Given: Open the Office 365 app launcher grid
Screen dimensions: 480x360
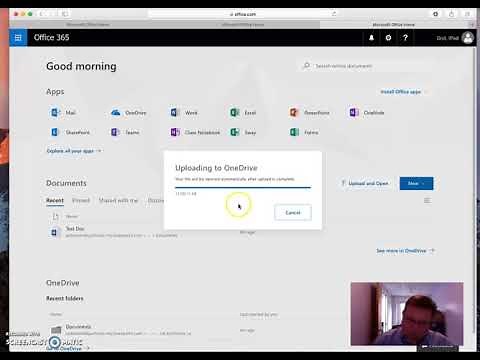Looking at the screenshot, I should point(18,38).
